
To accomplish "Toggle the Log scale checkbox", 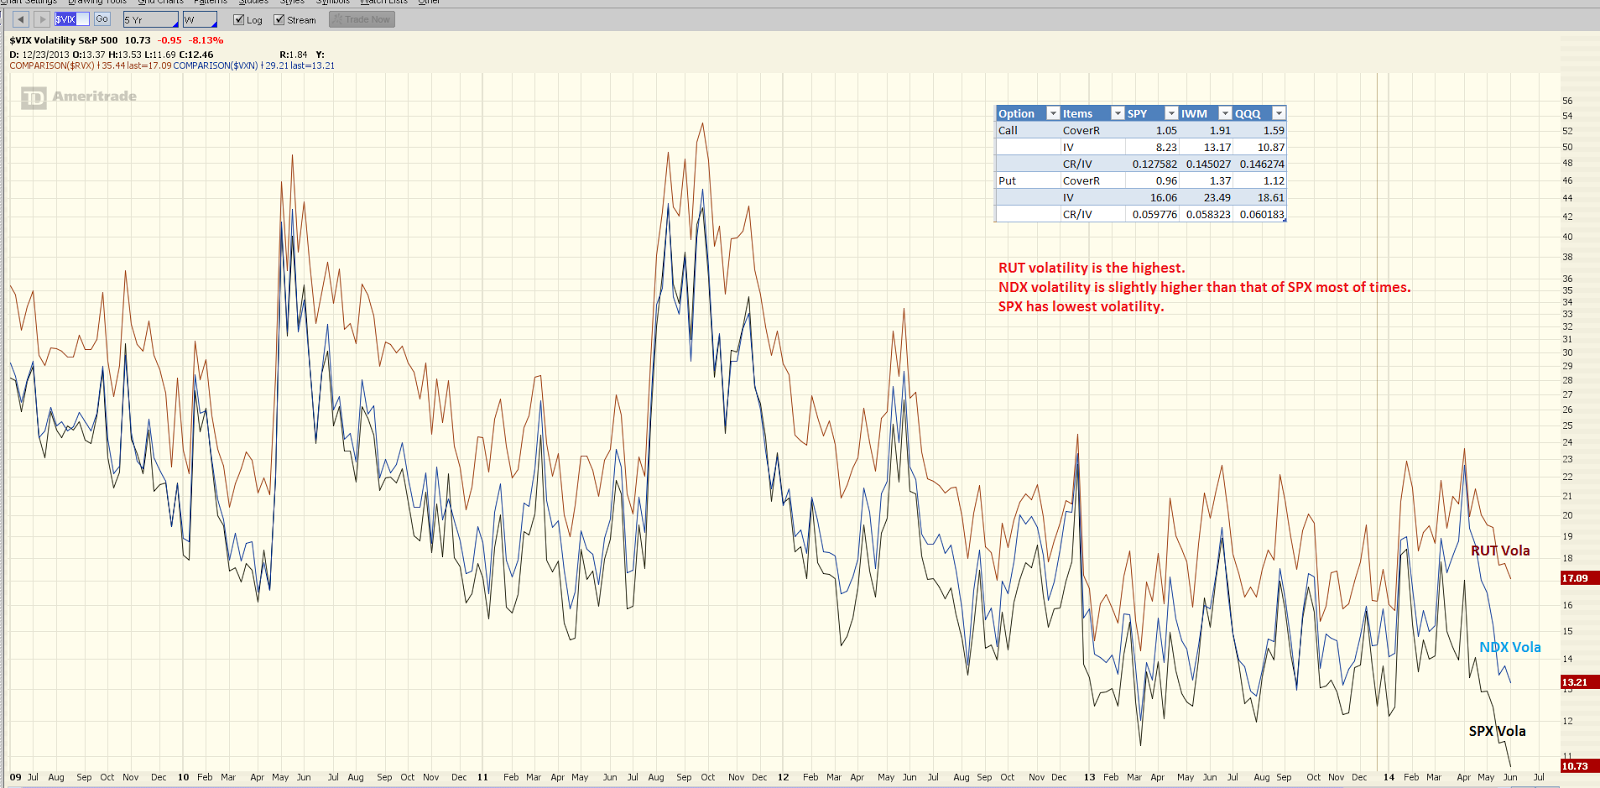I will (x=238, y=20).
